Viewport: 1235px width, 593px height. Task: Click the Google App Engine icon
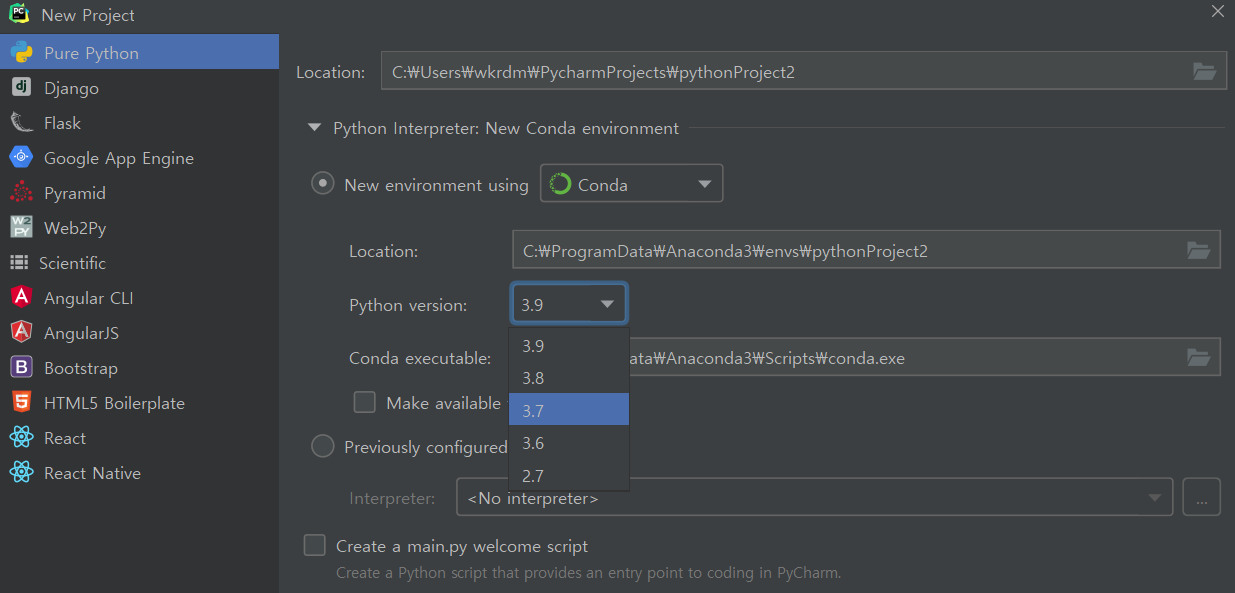20,158
